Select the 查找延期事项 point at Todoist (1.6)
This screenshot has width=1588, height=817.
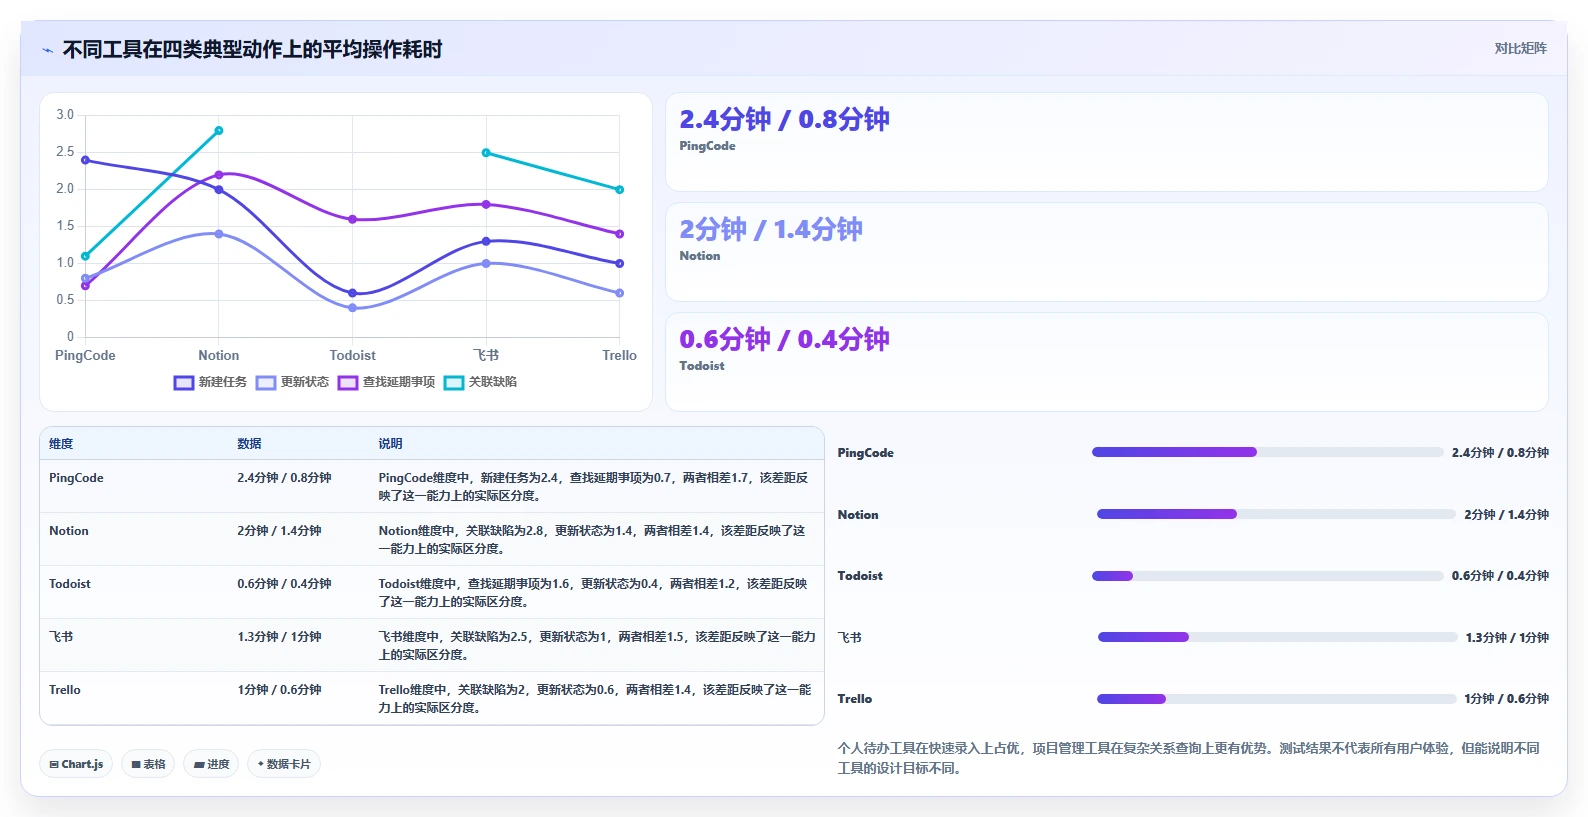coord(353,219)
